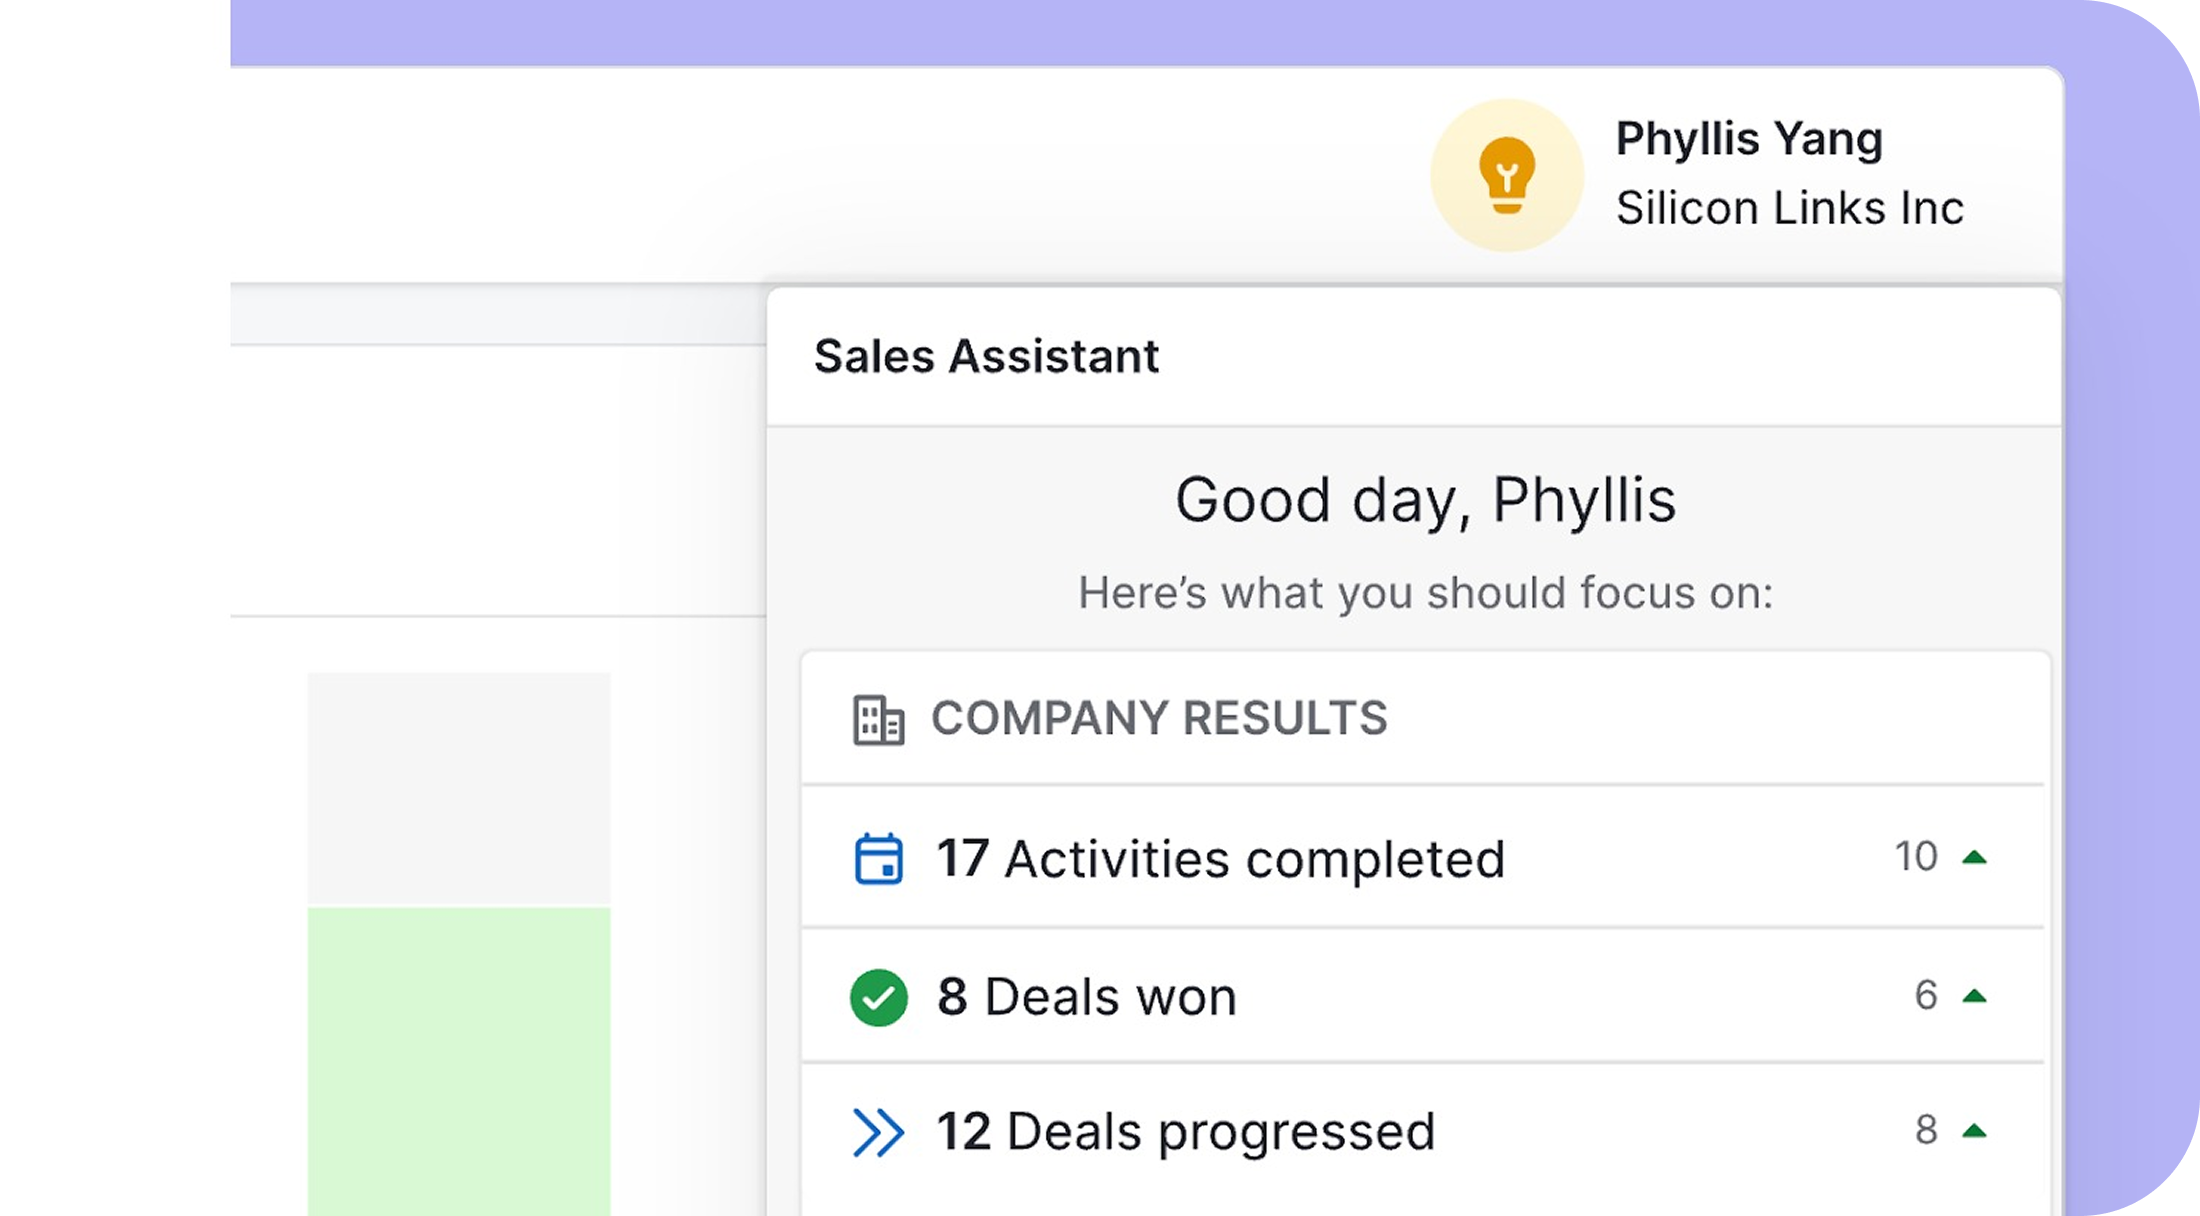Click the Company Results building icon
The image size is (2200, 1216).
coord(878,720)
